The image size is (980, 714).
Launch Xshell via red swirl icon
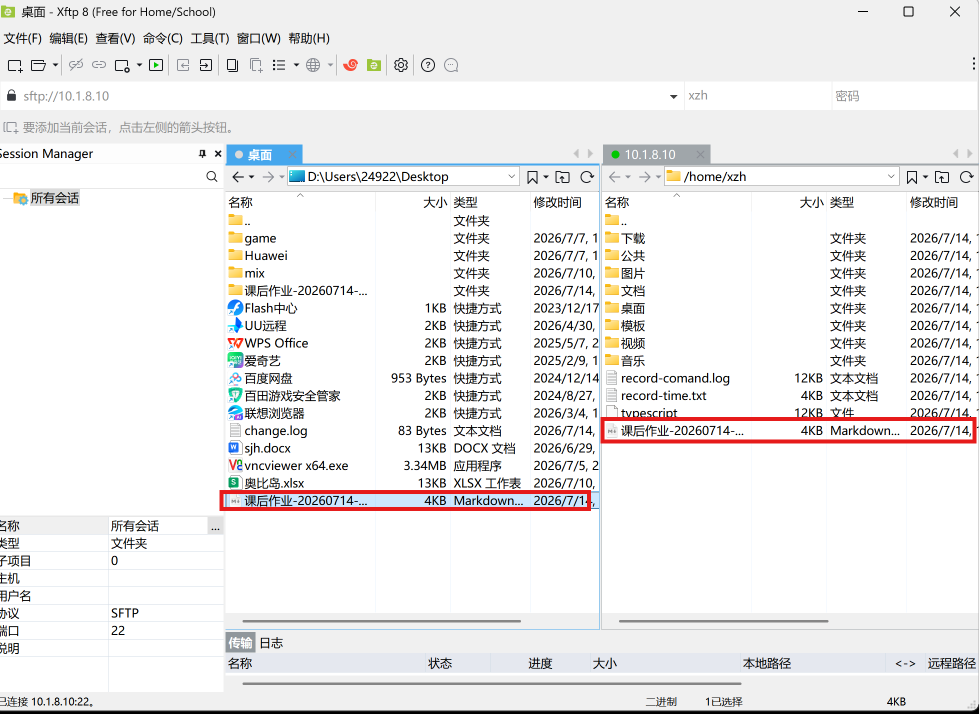coord(351,65)
